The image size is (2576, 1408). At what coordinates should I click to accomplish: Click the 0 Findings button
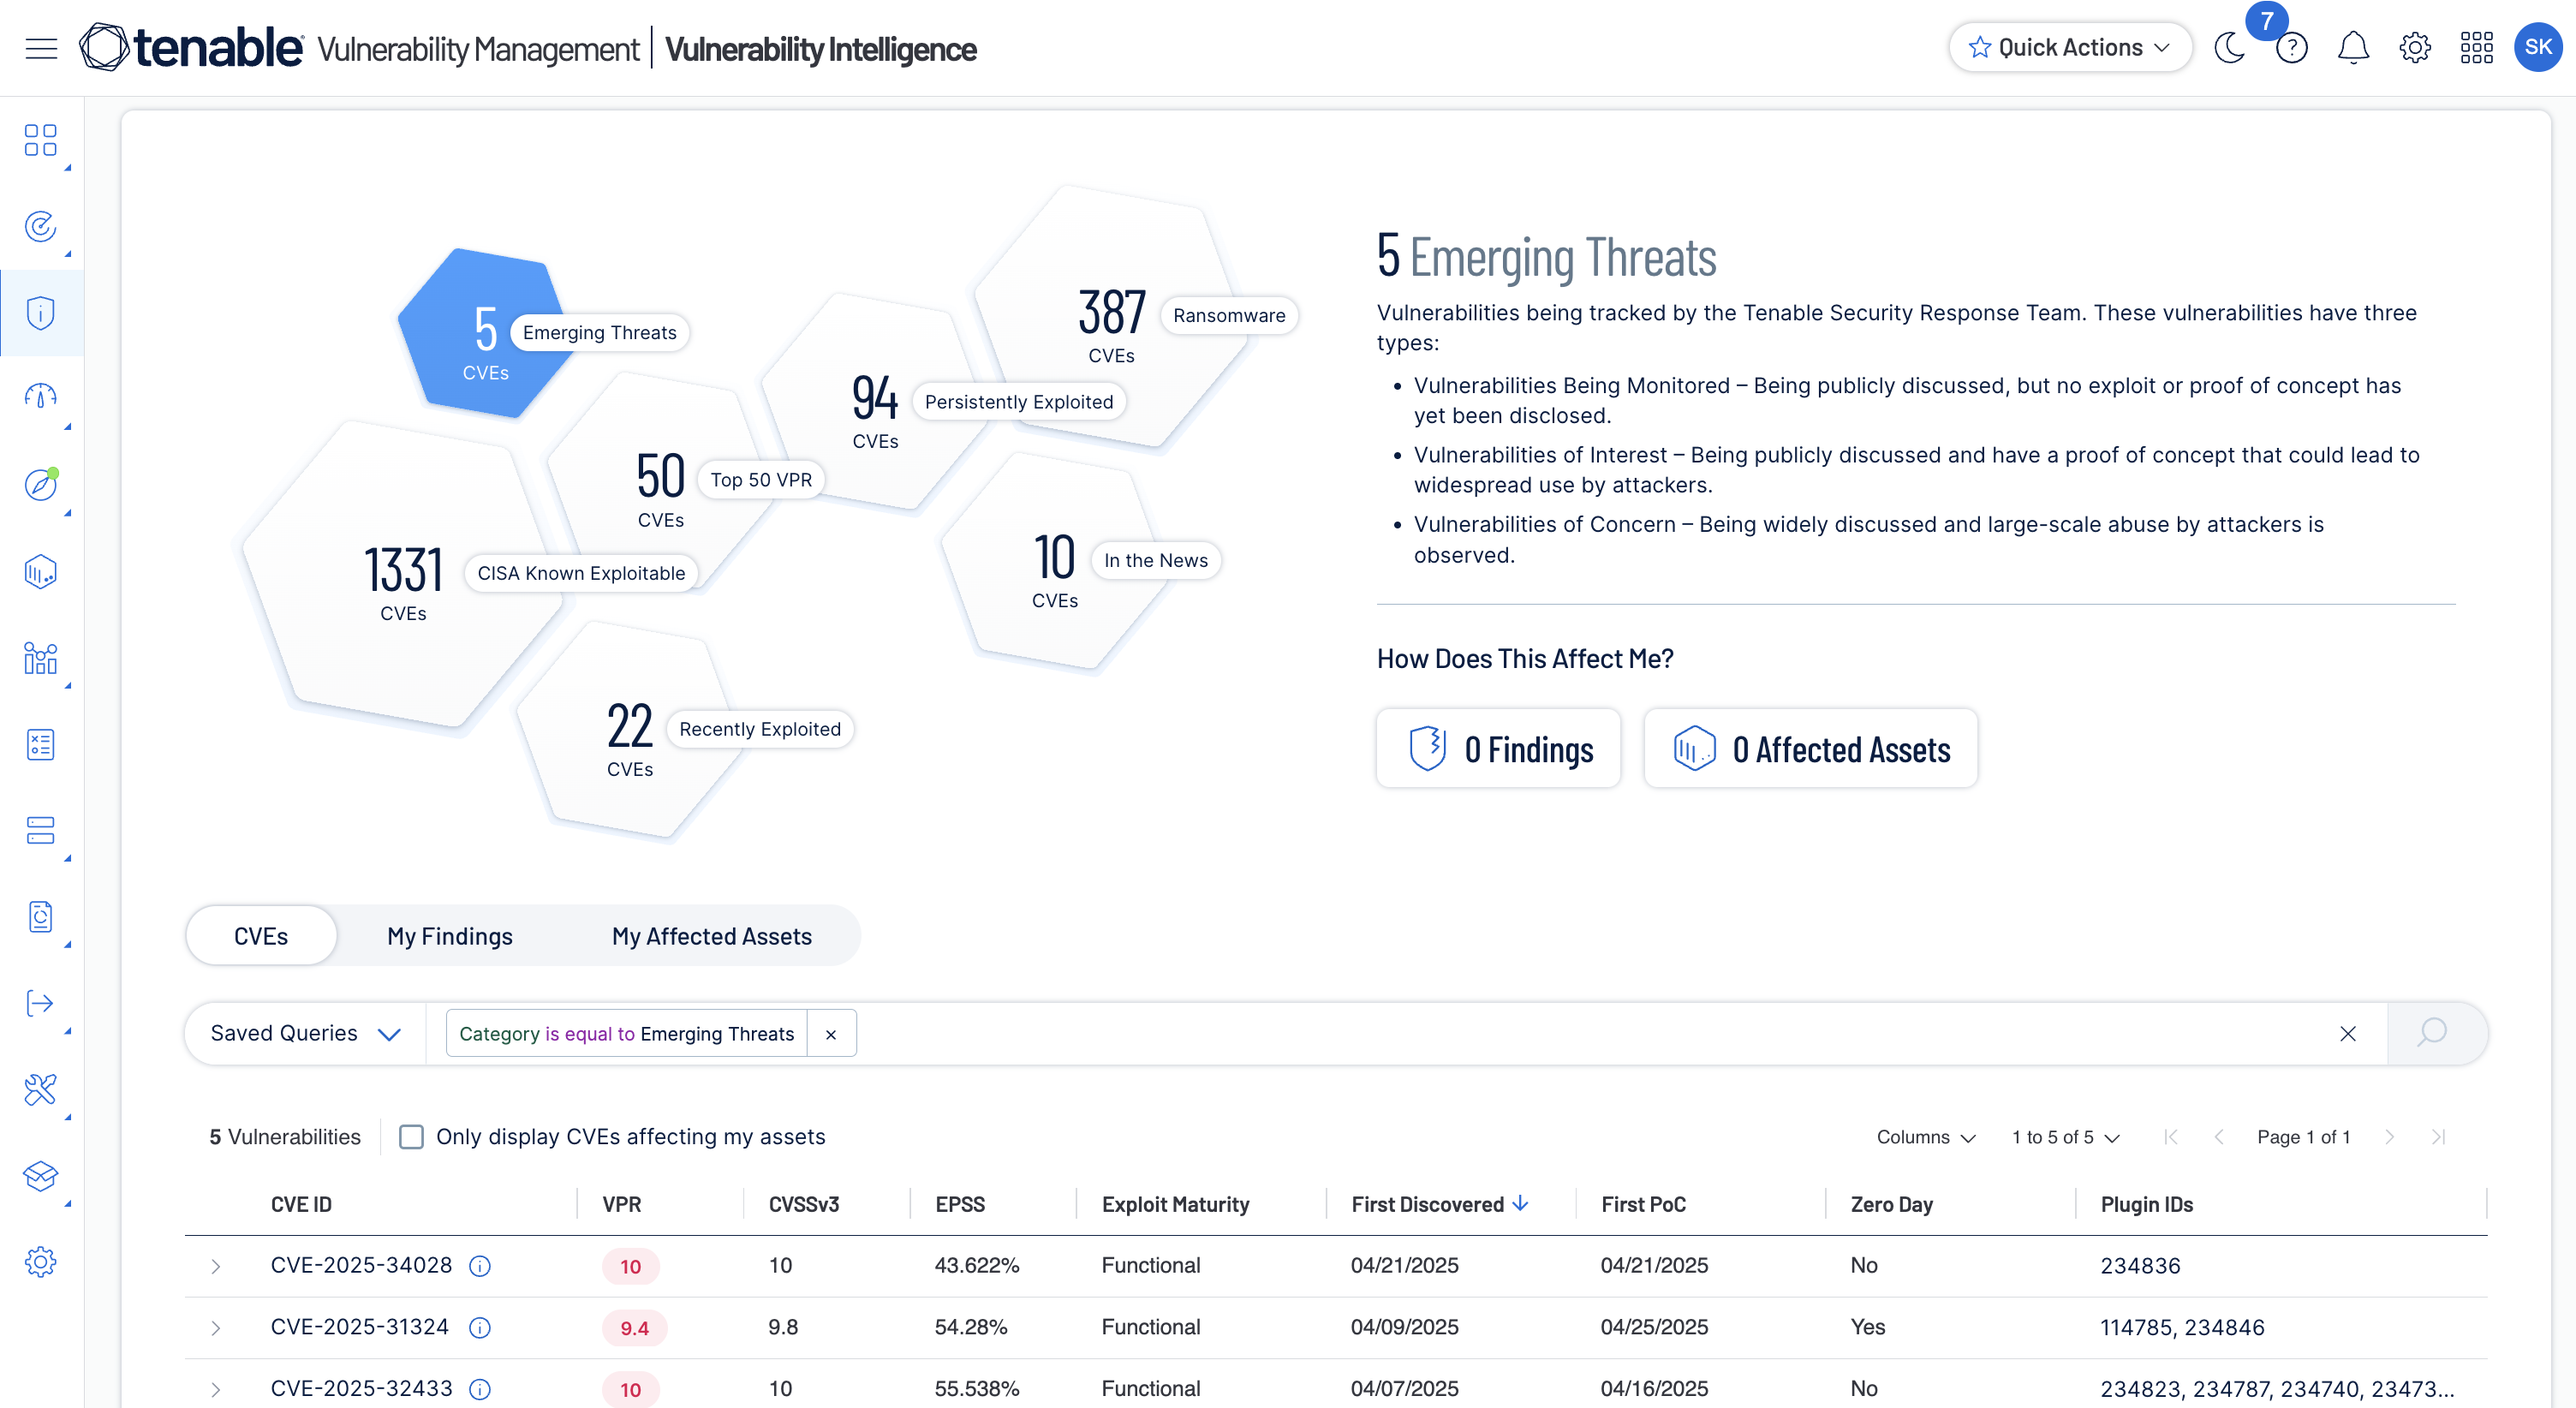coord(1498,749)
